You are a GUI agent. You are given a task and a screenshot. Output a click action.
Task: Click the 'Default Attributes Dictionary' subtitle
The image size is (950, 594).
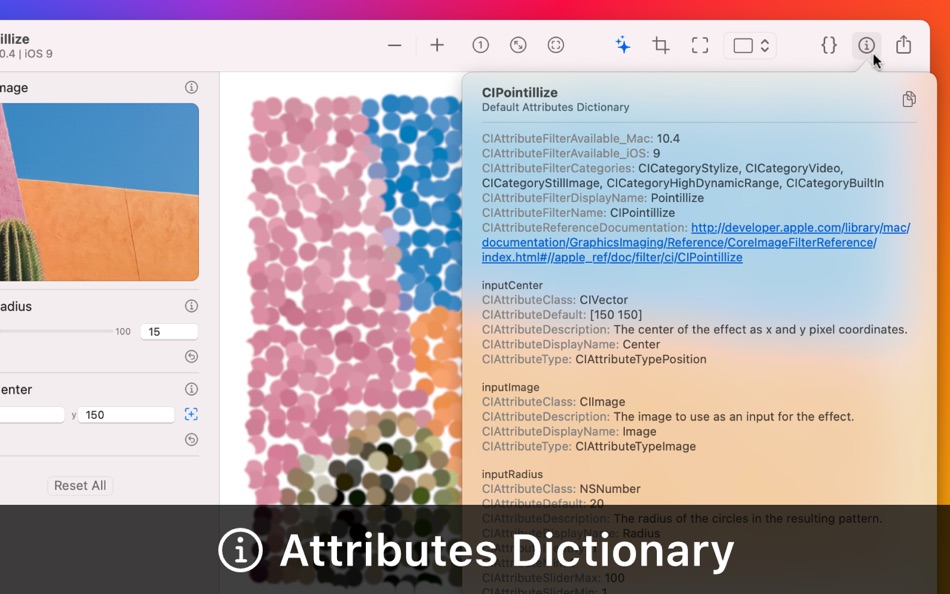point(555,107)
